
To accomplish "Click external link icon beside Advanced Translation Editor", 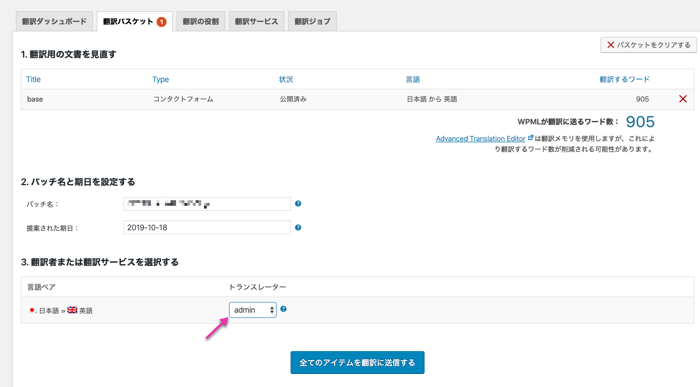I will 530,138.
